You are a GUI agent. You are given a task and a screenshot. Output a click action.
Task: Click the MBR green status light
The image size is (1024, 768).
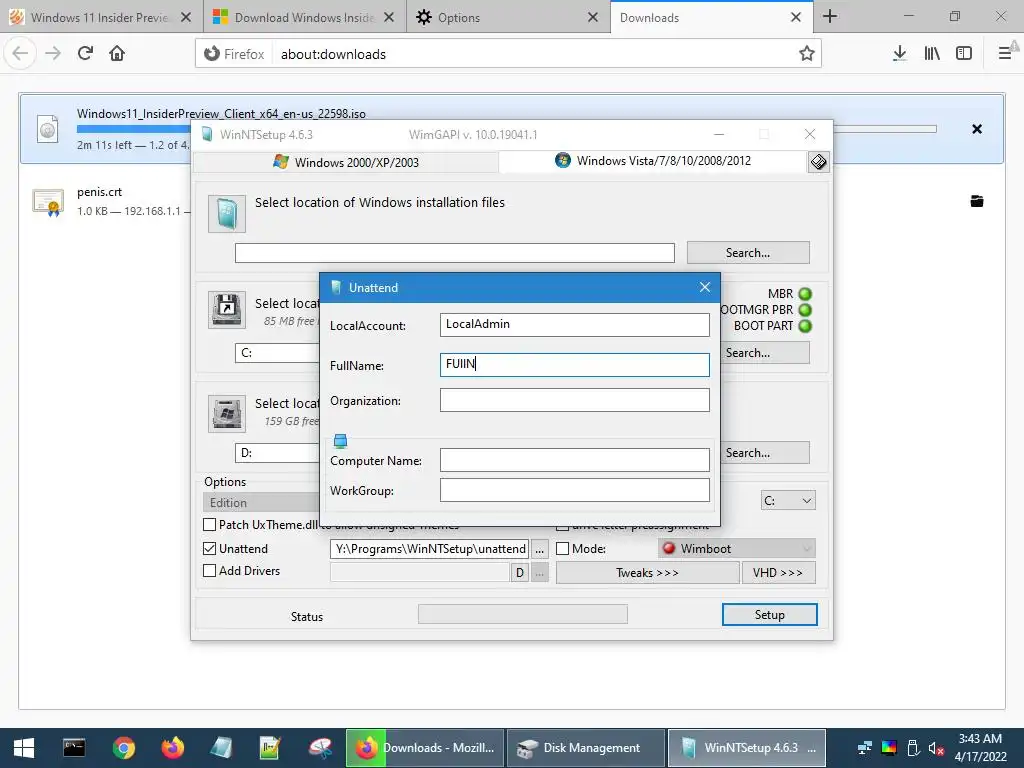[805, 294]
